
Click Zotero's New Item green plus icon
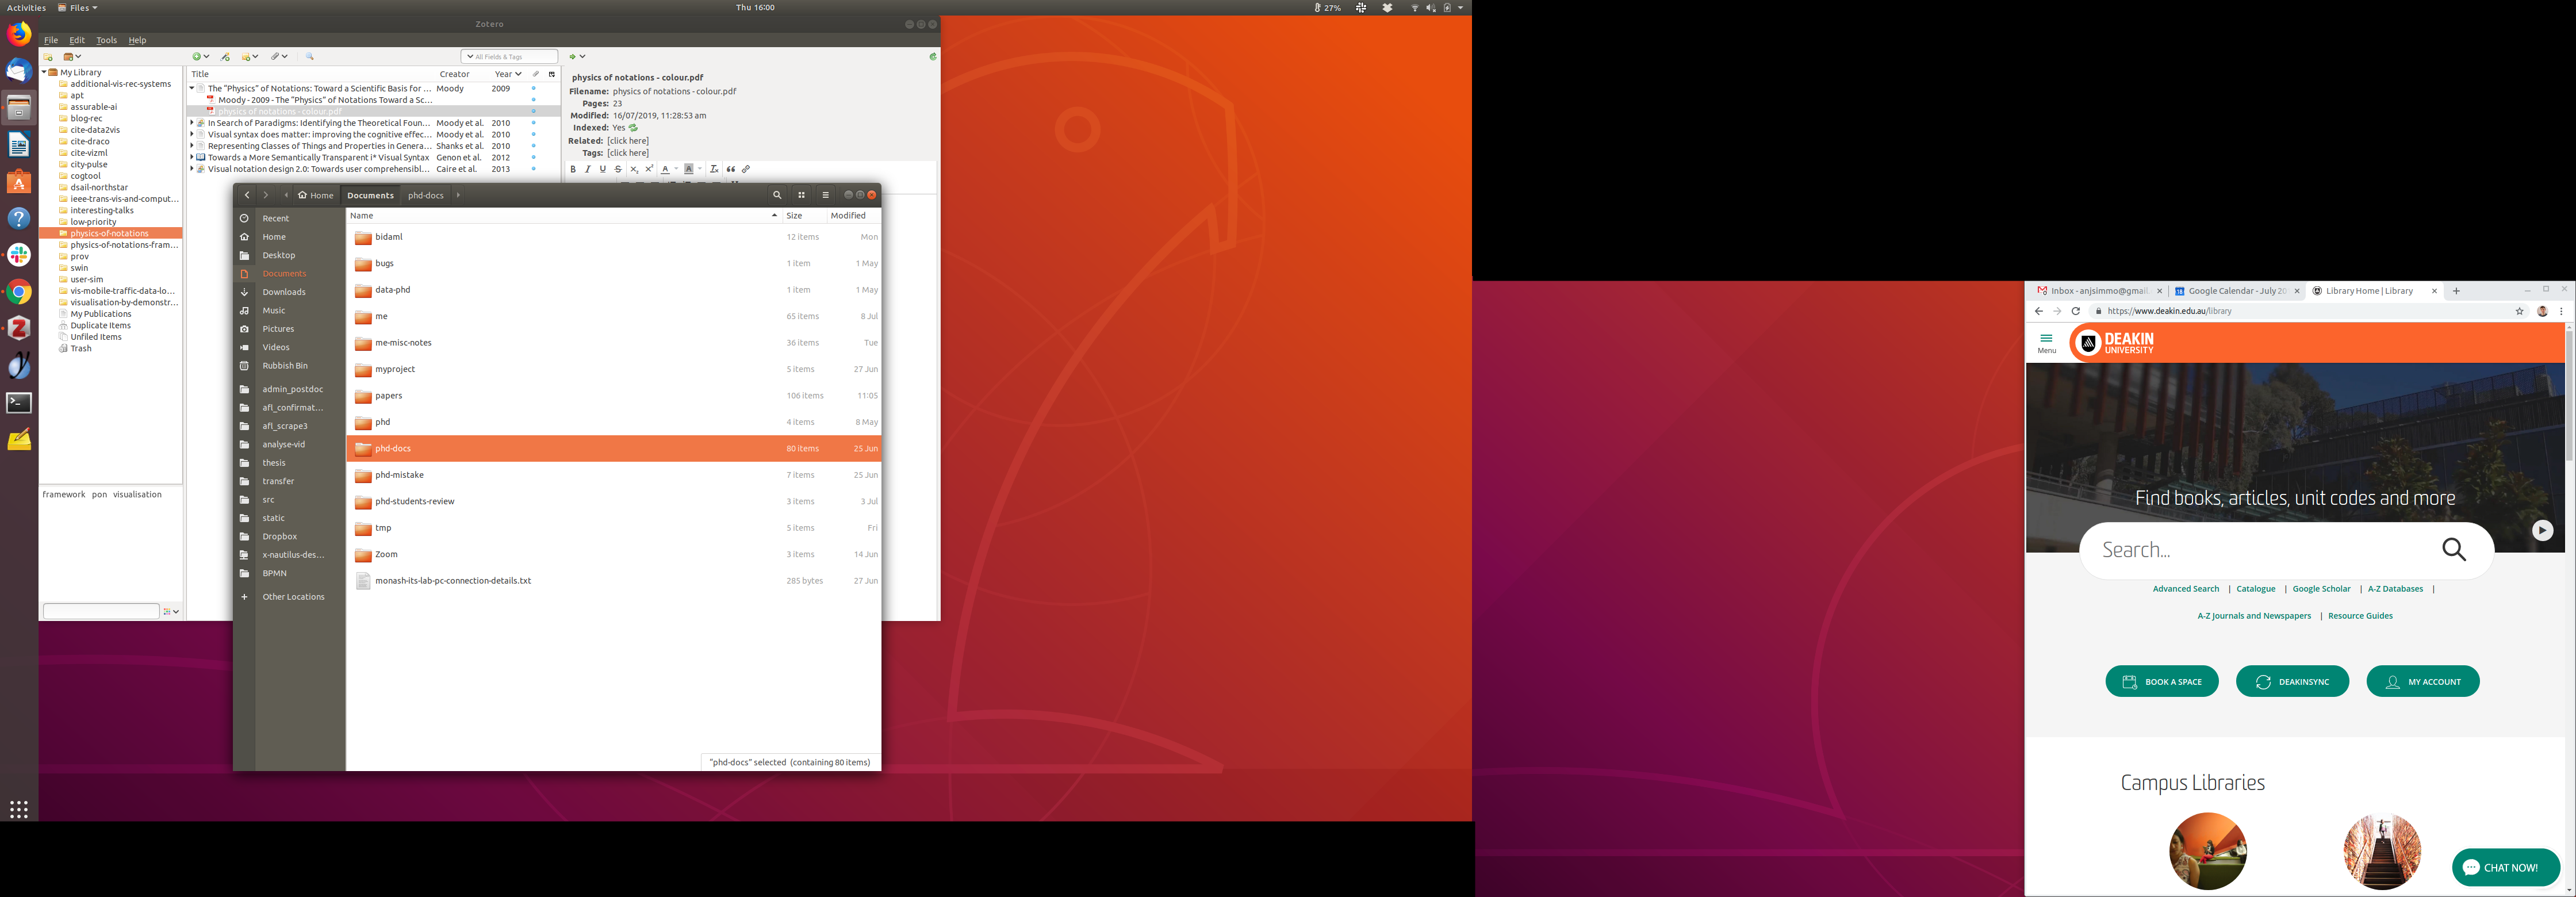click(x=197, y=57)
